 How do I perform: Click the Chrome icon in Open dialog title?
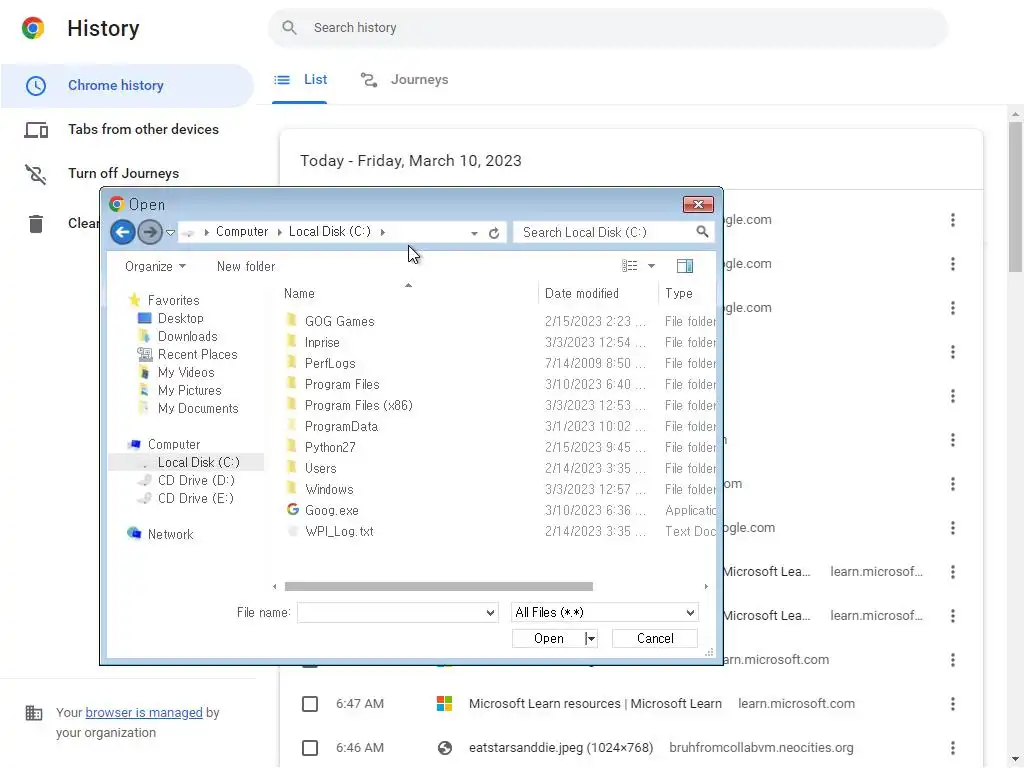[117, 204]
